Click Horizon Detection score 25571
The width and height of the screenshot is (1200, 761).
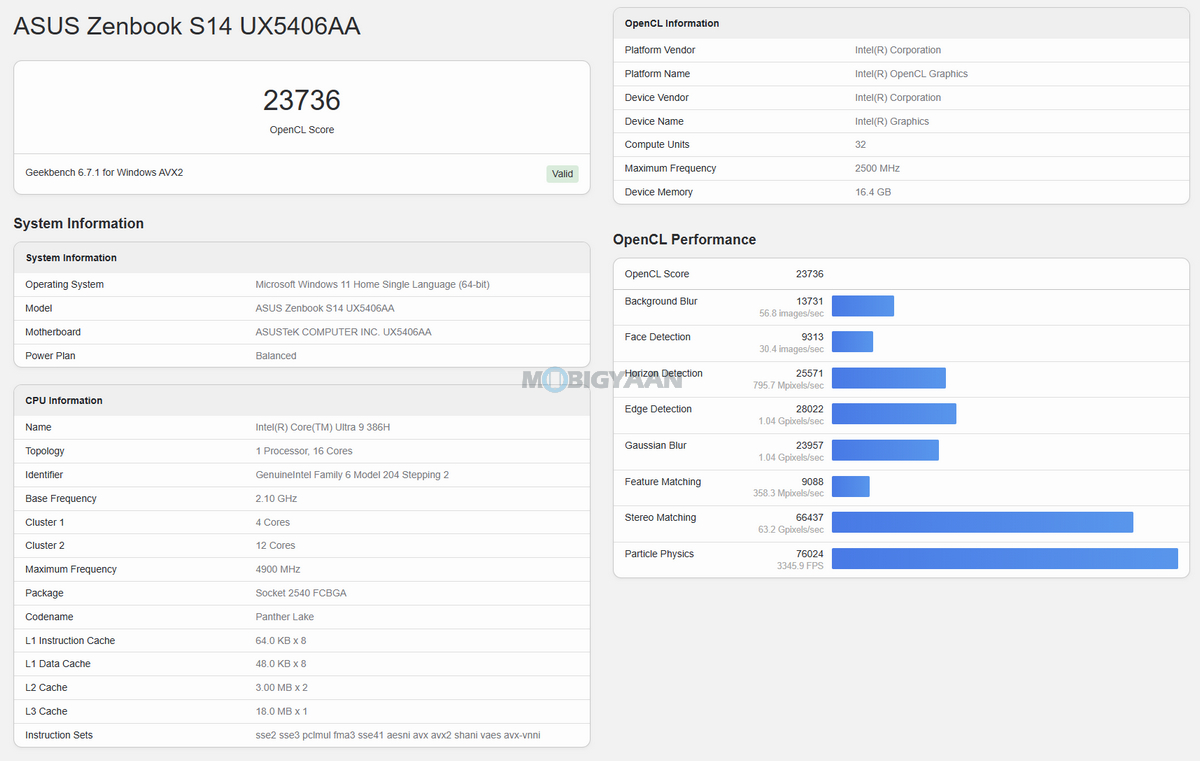click(810, 373)
